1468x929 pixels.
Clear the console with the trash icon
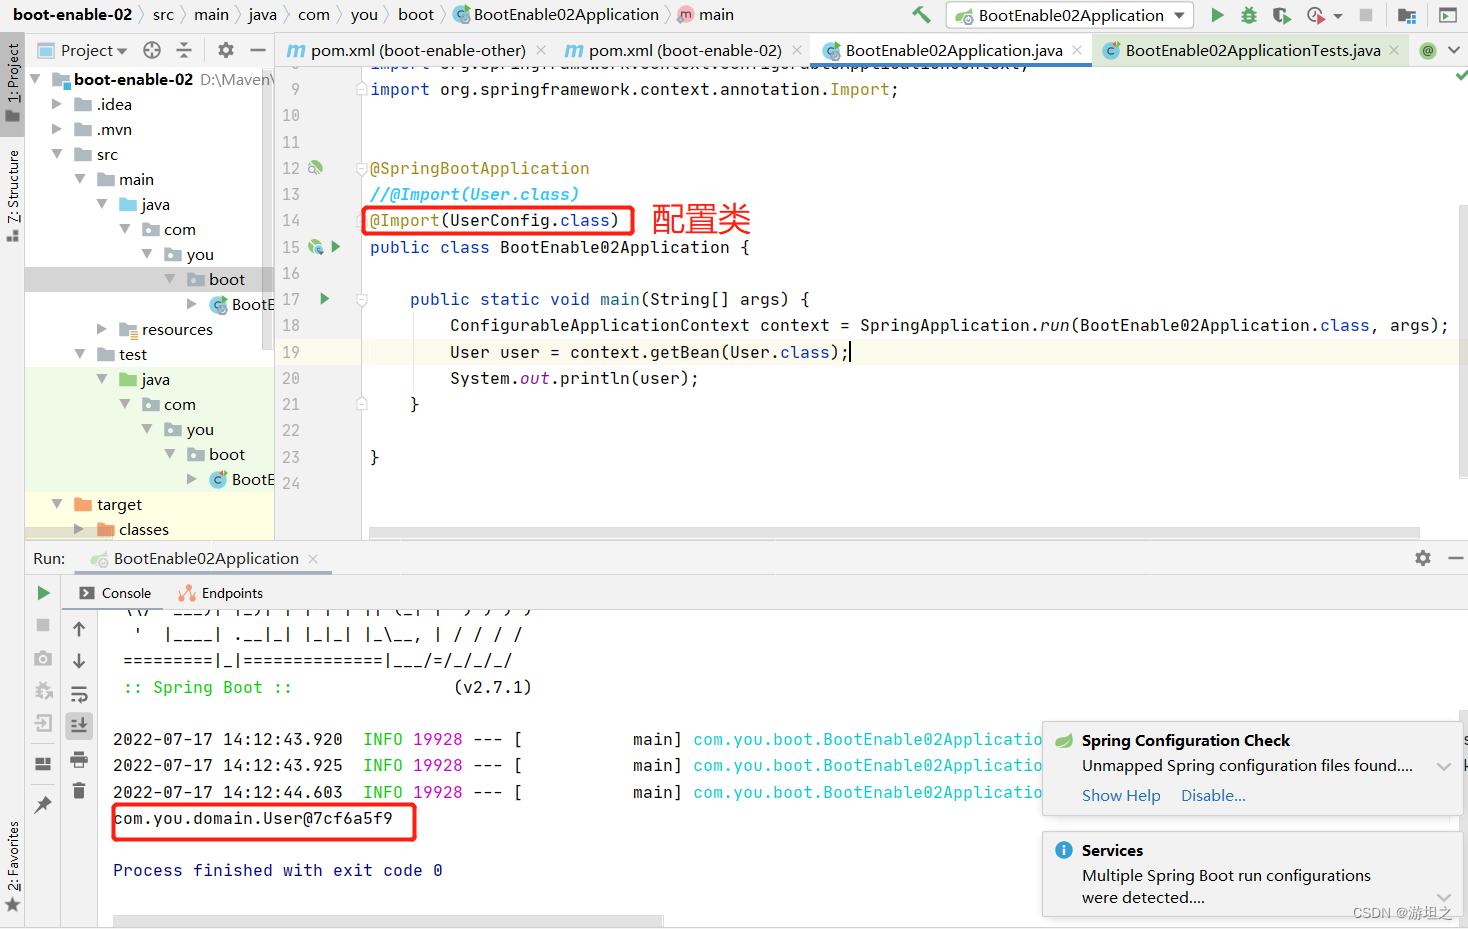pyautogui.click(x=78, y=791)
